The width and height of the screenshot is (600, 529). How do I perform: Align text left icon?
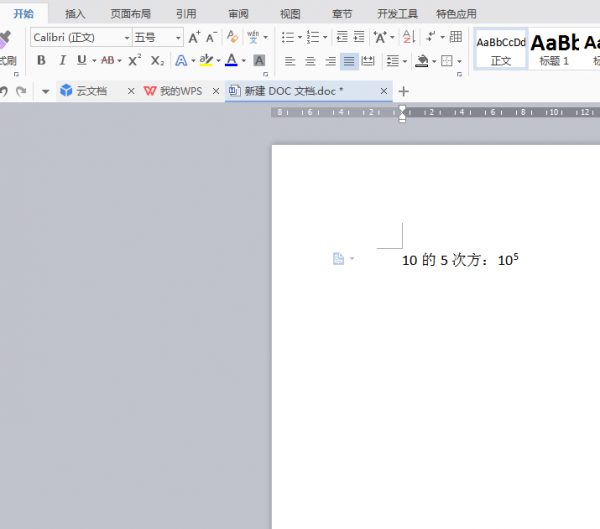coord(290,61)
